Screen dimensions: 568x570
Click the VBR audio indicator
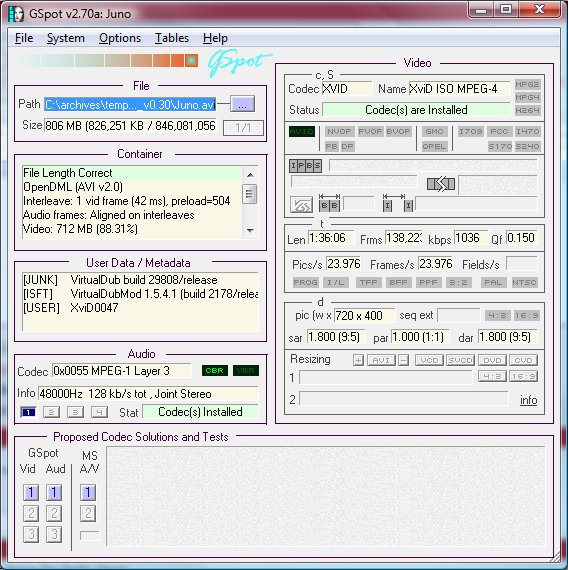coord(246,370)
